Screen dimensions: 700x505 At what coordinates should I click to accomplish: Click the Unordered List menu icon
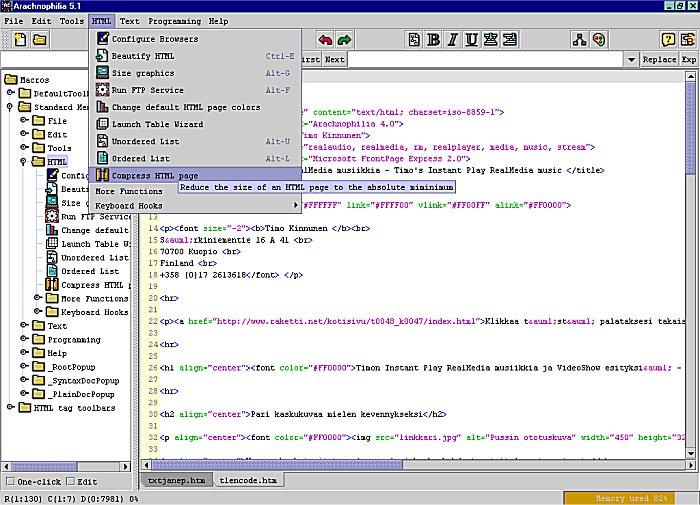point(102,141)
